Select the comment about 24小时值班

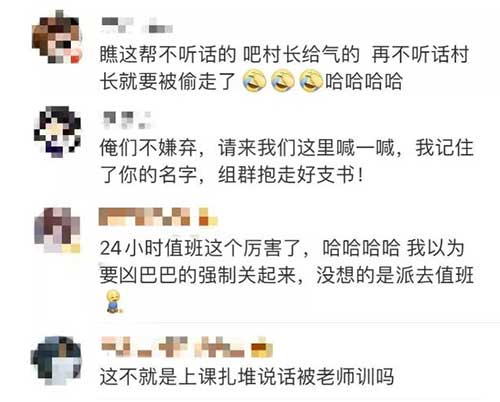[287, 275]
